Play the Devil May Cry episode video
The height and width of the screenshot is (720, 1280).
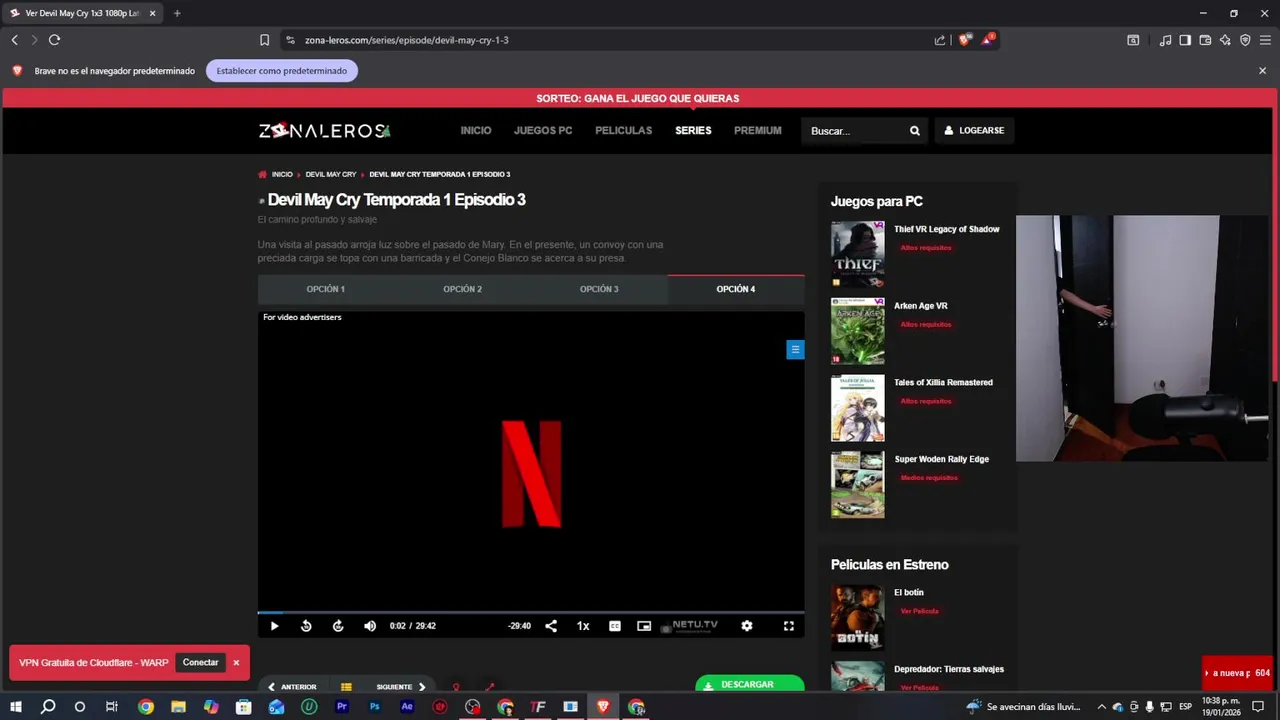274,626
